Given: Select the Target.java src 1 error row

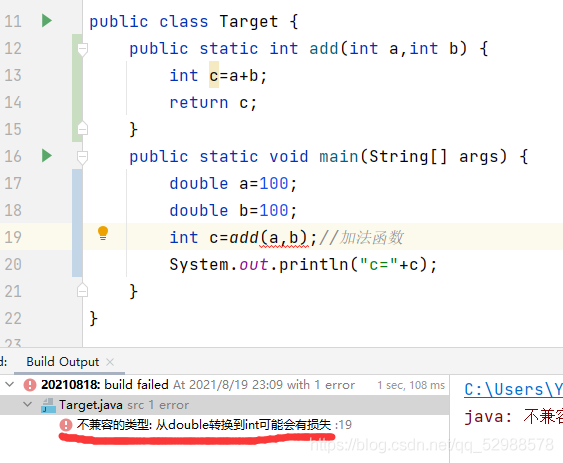Looking at the screenshot, I should pos(224,405).
